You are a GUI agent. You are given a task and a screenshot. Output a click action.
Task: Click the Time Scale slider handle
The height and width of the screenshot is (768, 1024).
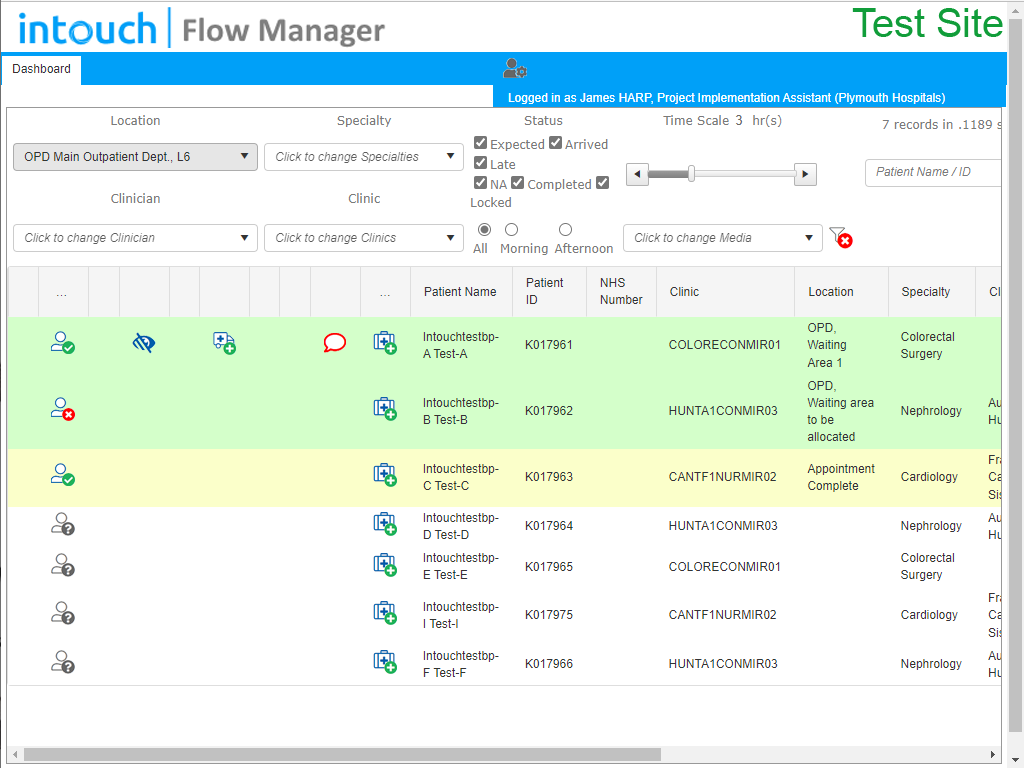click(691, 174)
